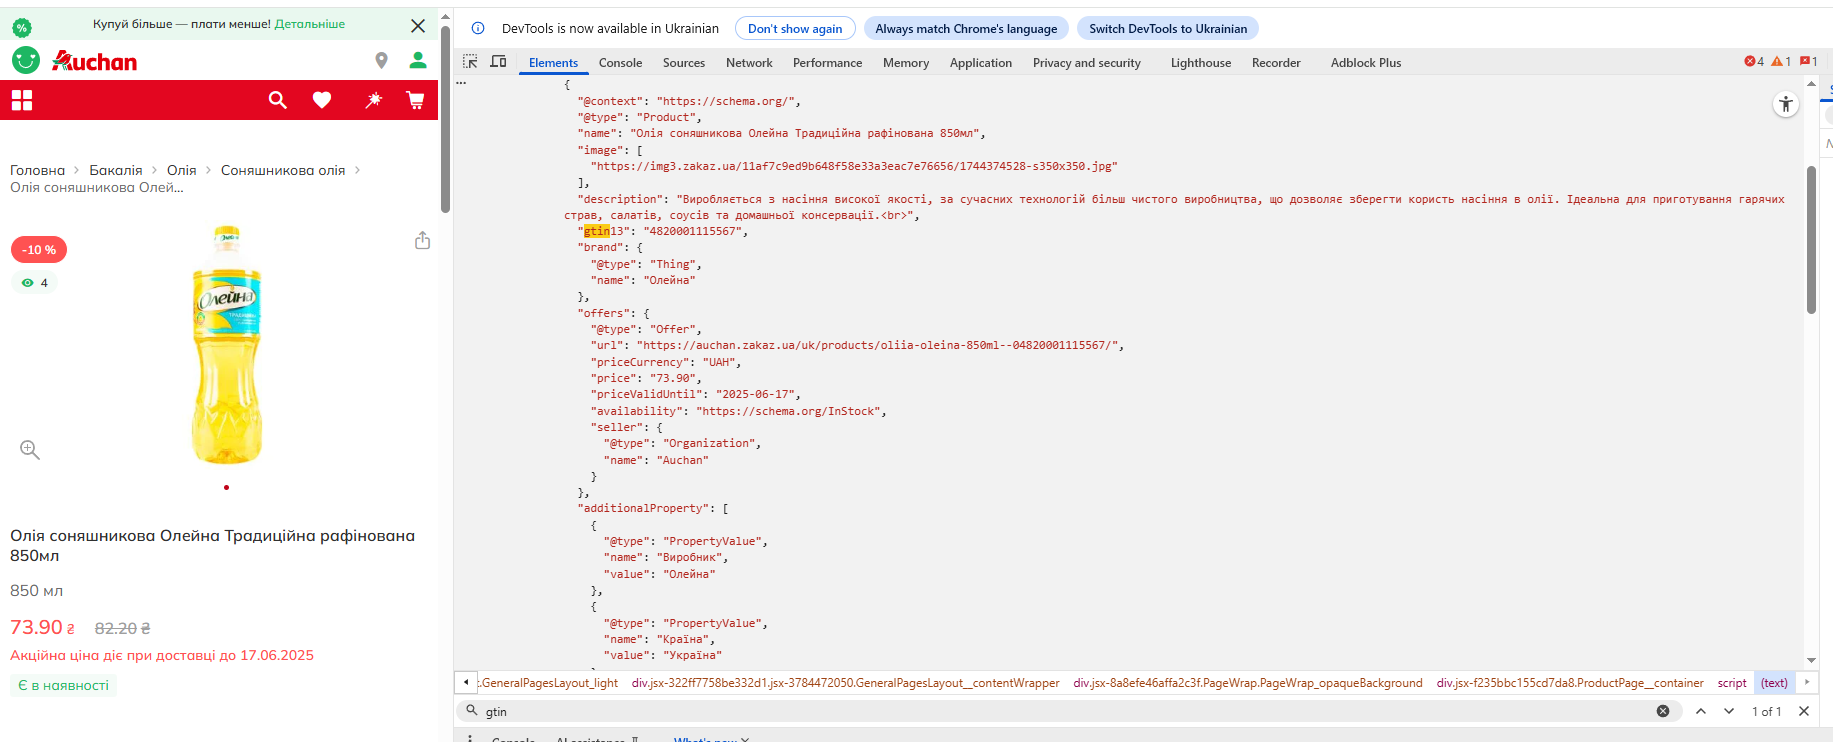Viewport: 1833px width, 742px height.
Task: Click the floating accessibility button
Action: [1786, 104]
